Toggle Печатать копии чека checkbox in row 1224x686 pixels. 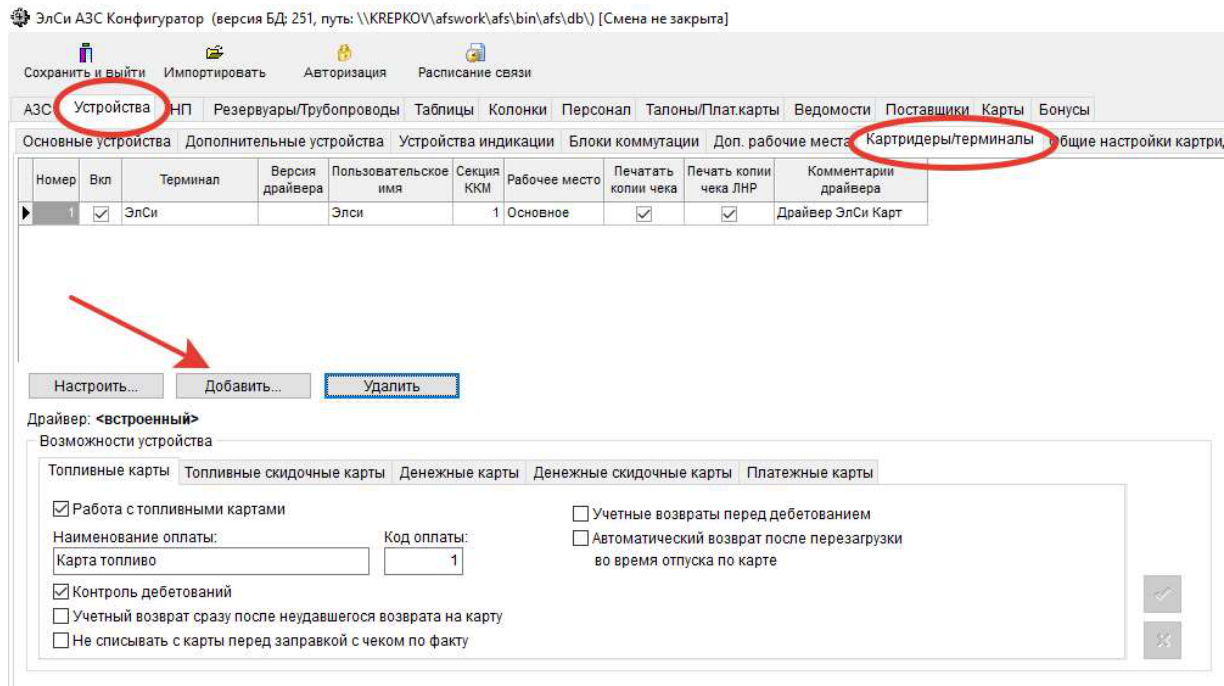(x=644, y=213)
